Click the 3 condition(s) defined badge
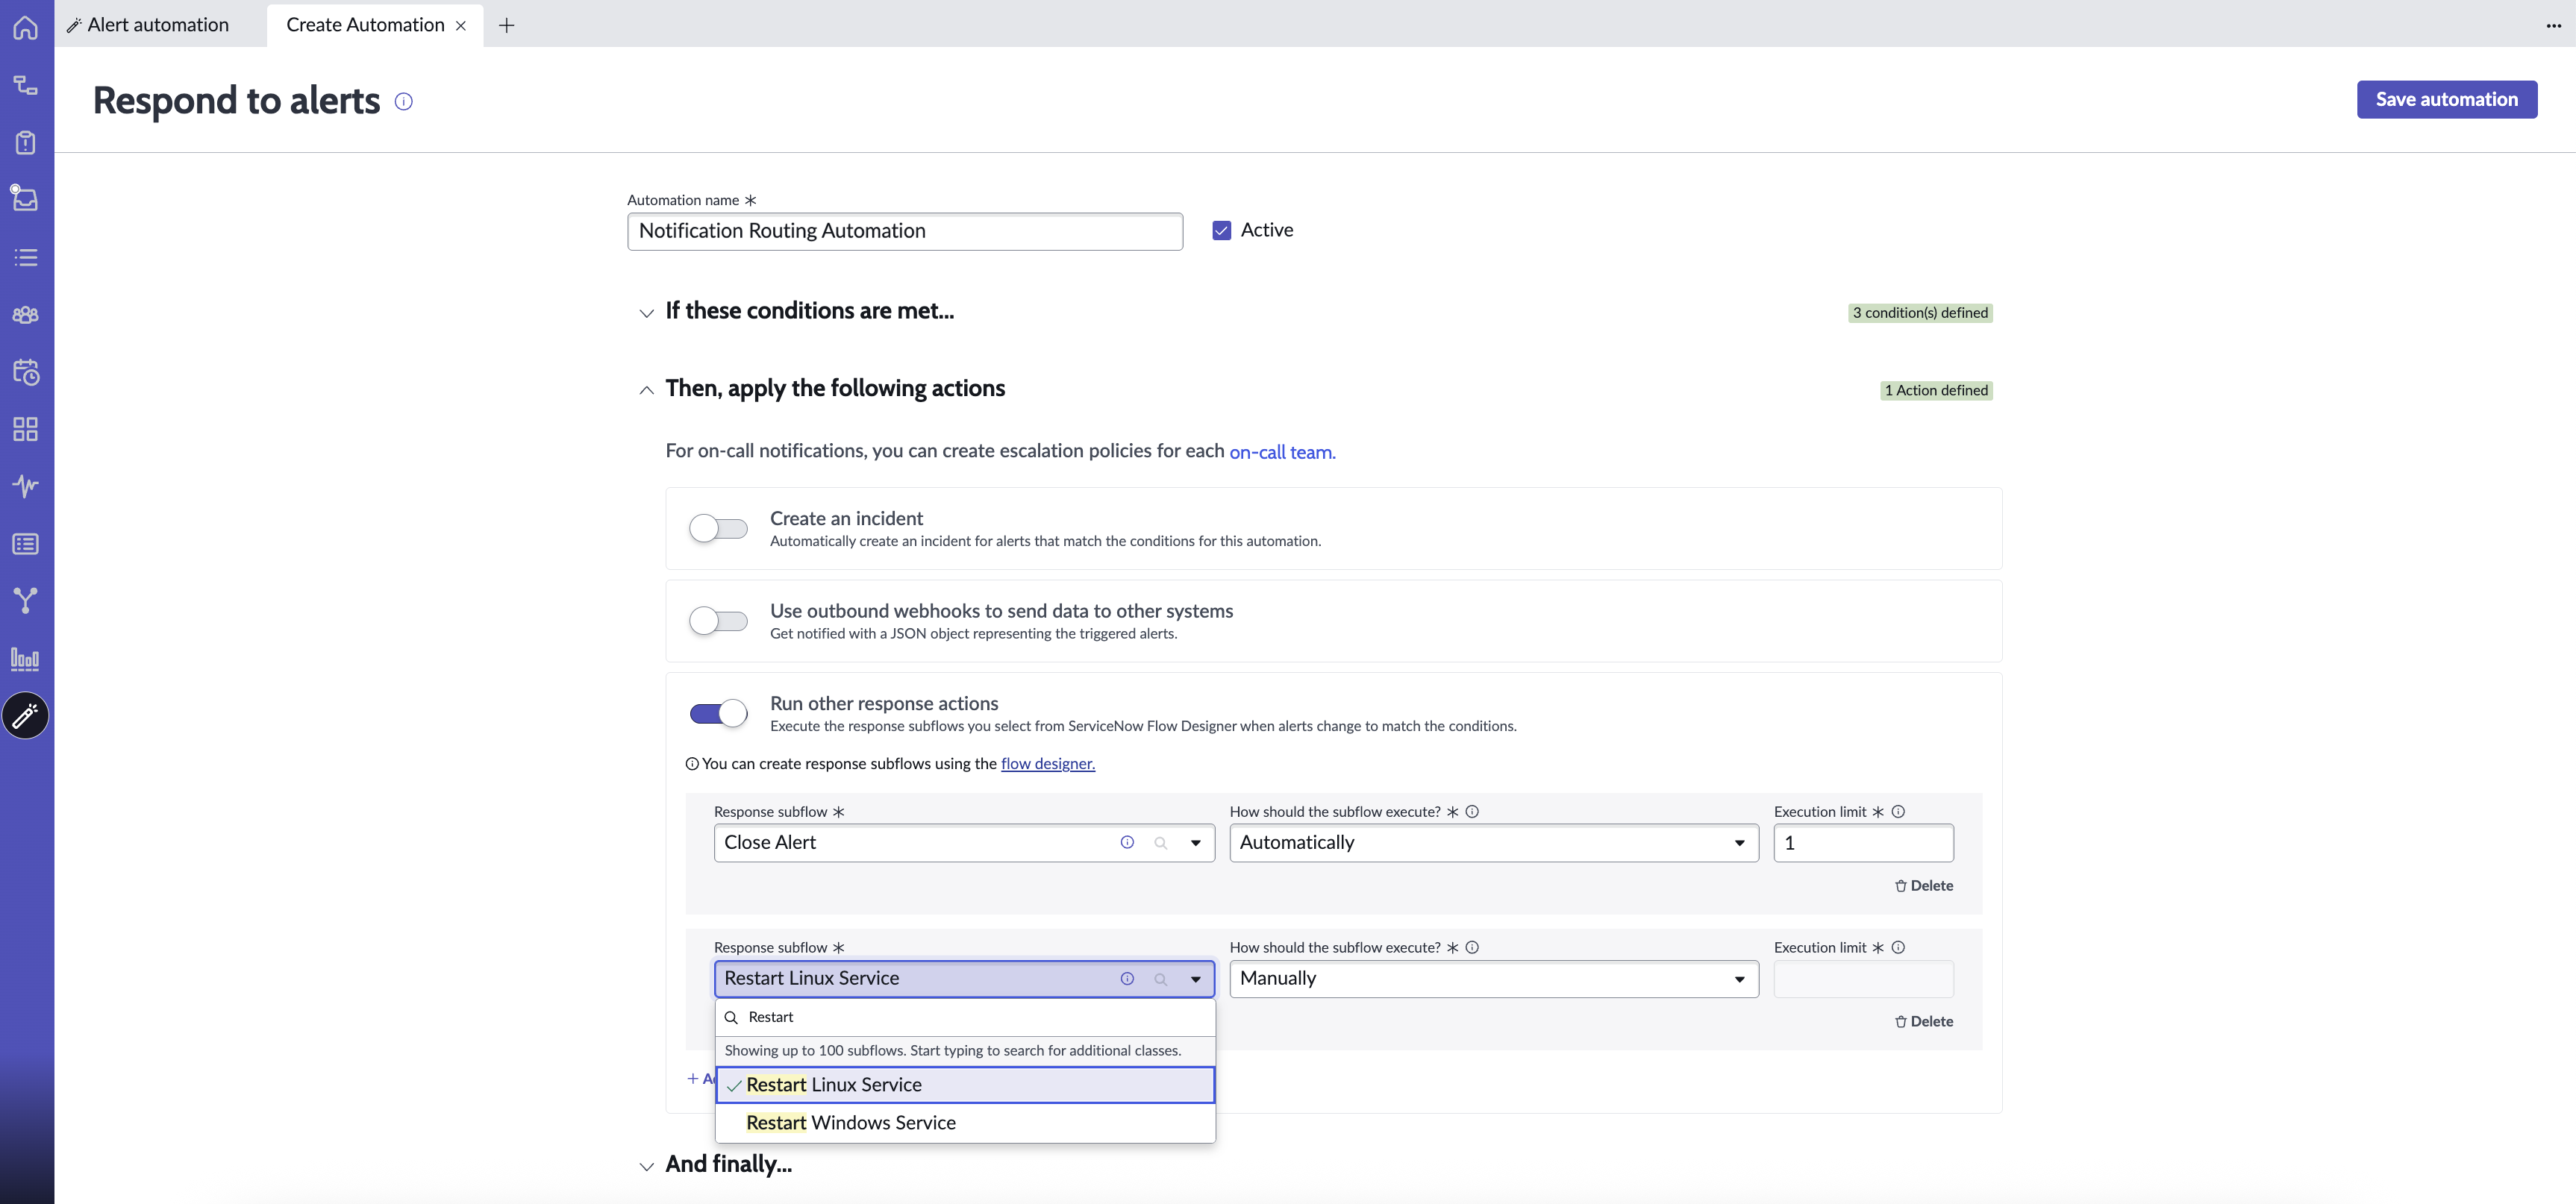 (x=1920, y=313)
